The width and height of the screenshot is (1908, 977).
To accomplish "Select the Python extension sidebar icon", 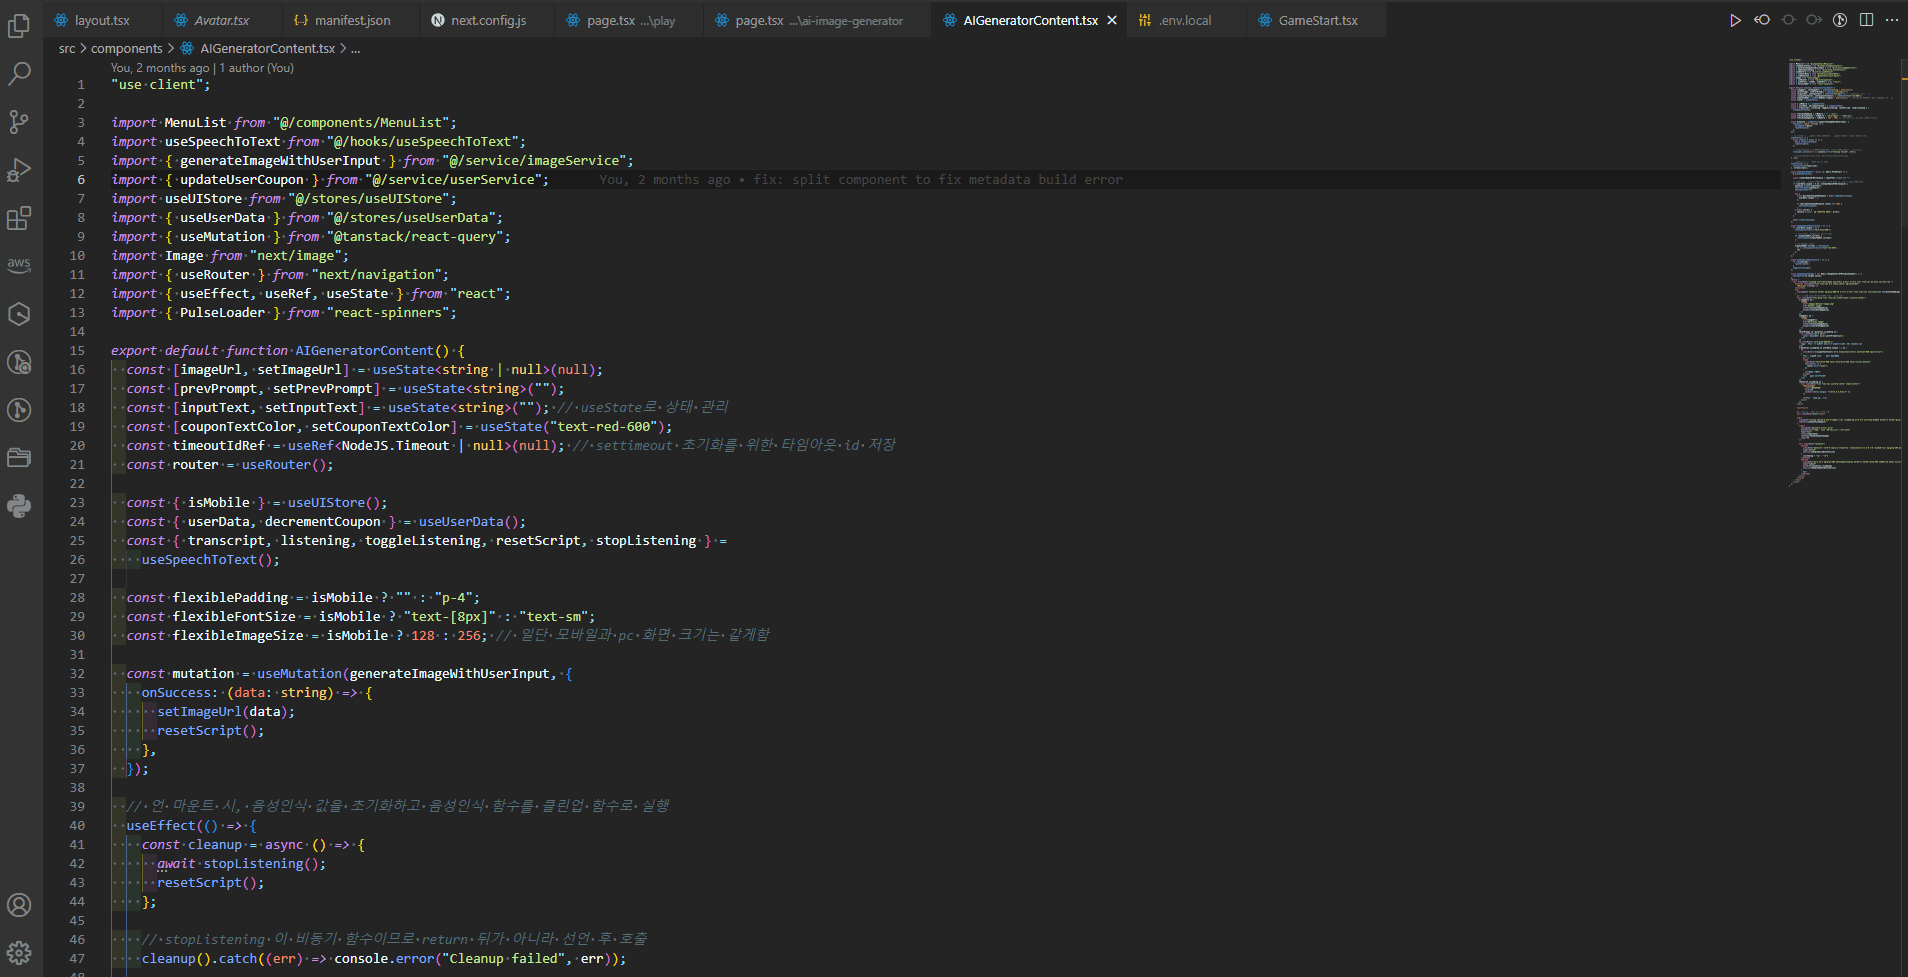I will point(20,506).
